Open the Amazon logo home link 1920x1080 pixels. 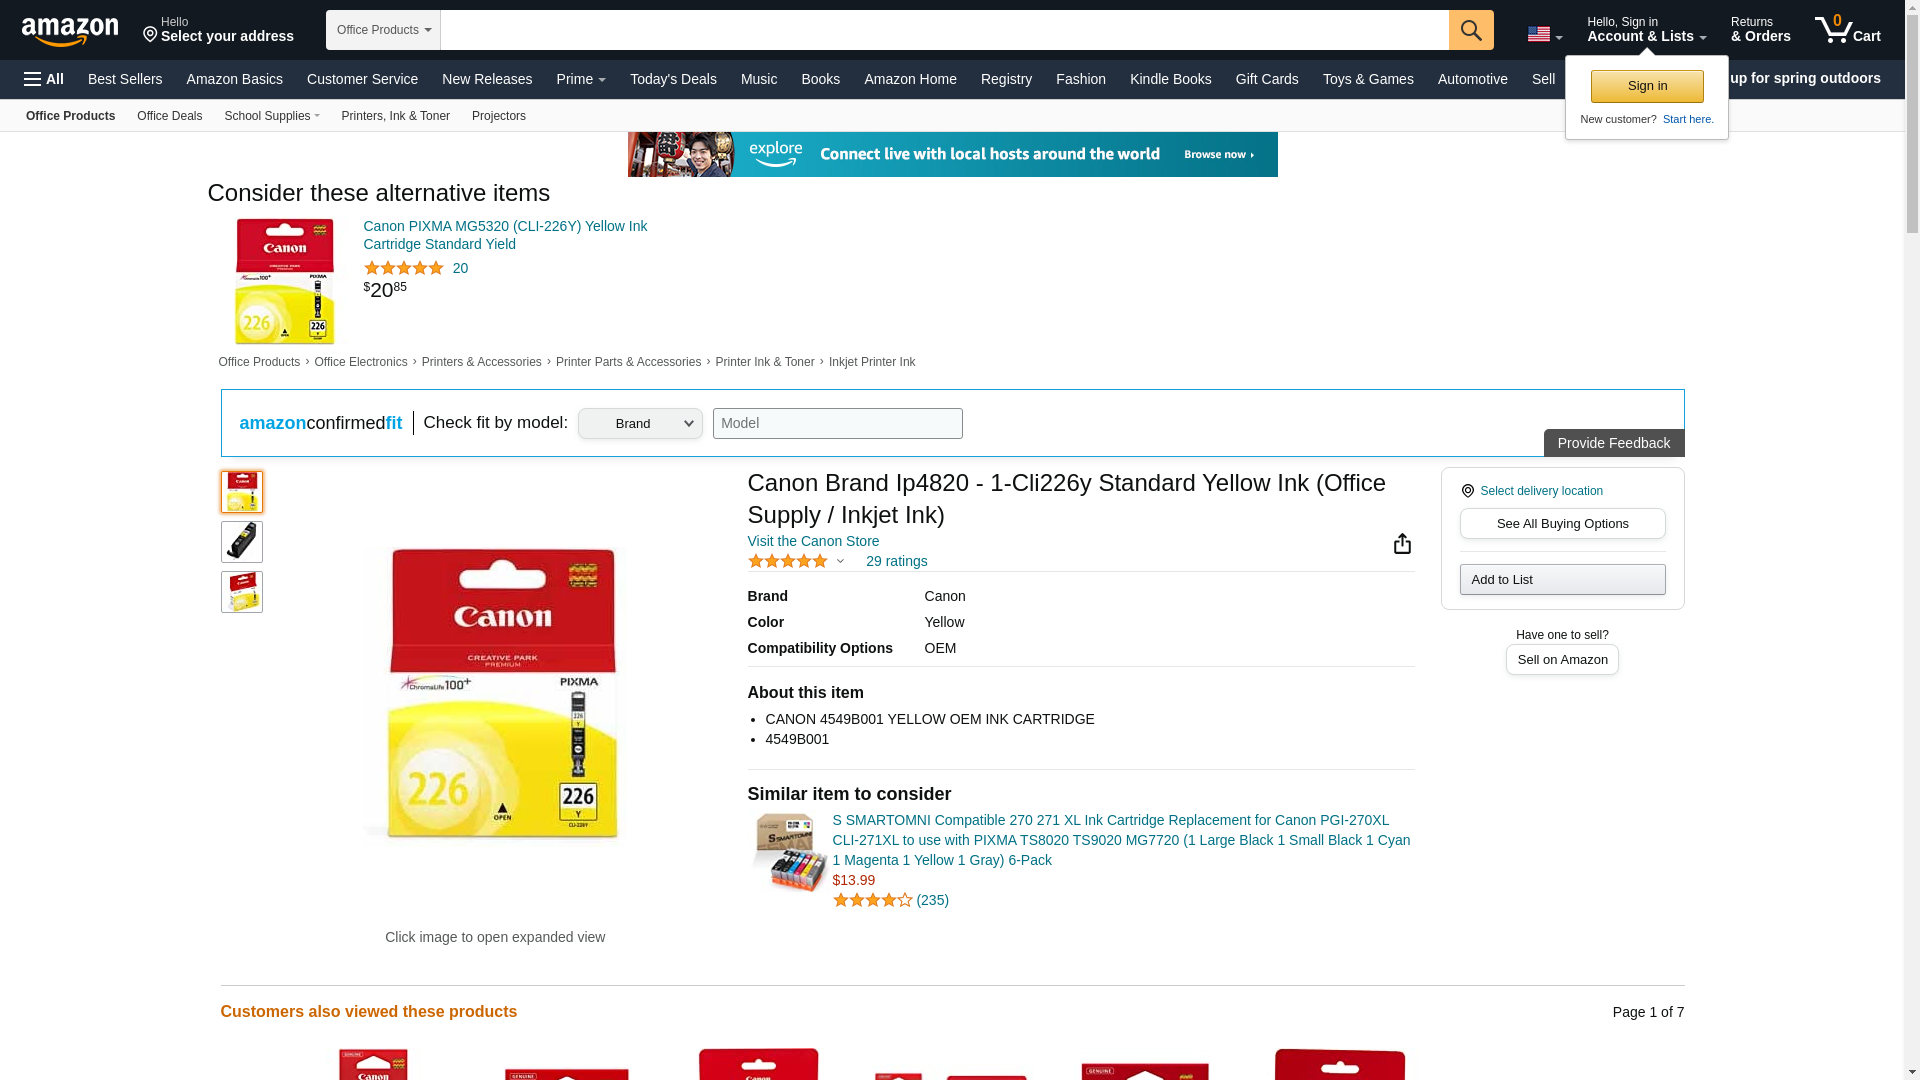point(70,31)
